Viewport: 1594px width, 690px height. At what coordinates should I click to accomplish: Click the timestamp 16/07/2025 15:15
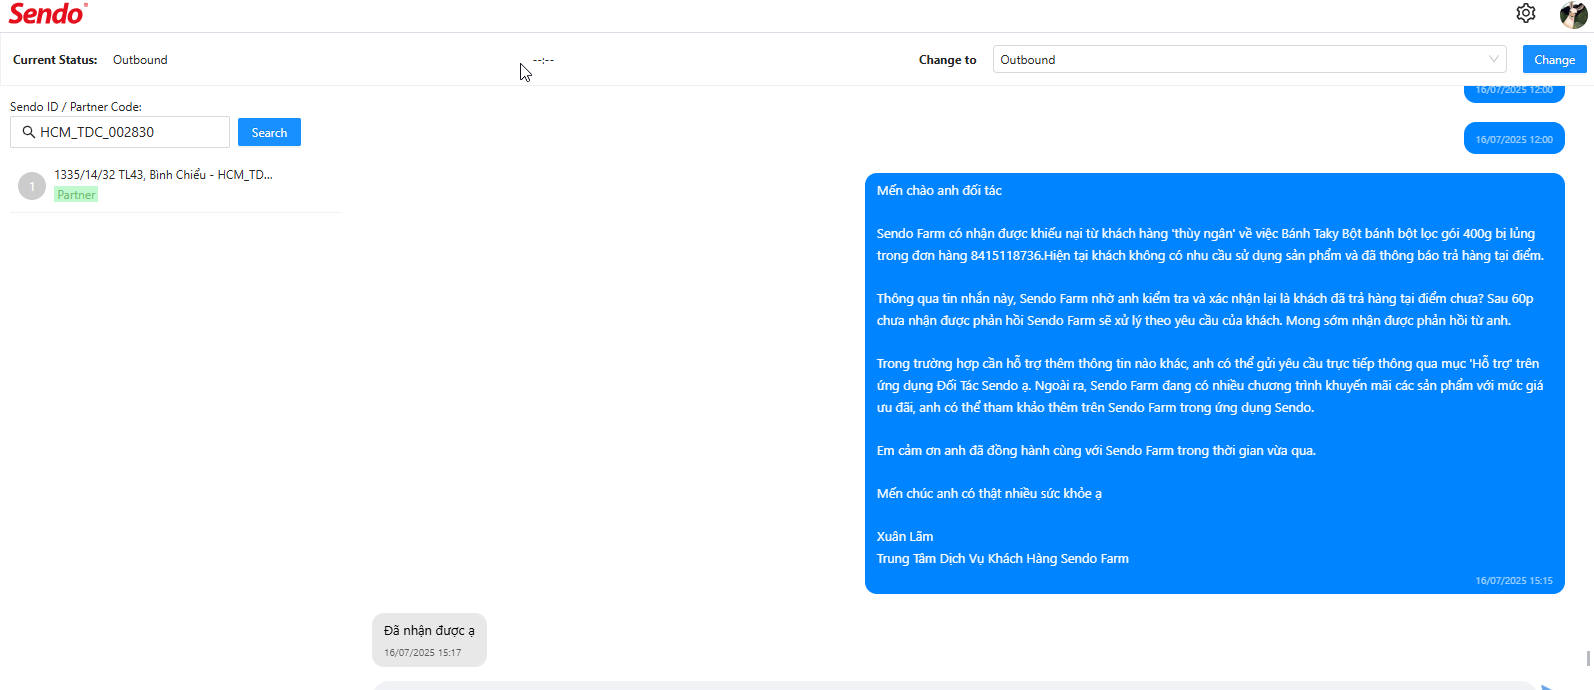click(1514, 581)
